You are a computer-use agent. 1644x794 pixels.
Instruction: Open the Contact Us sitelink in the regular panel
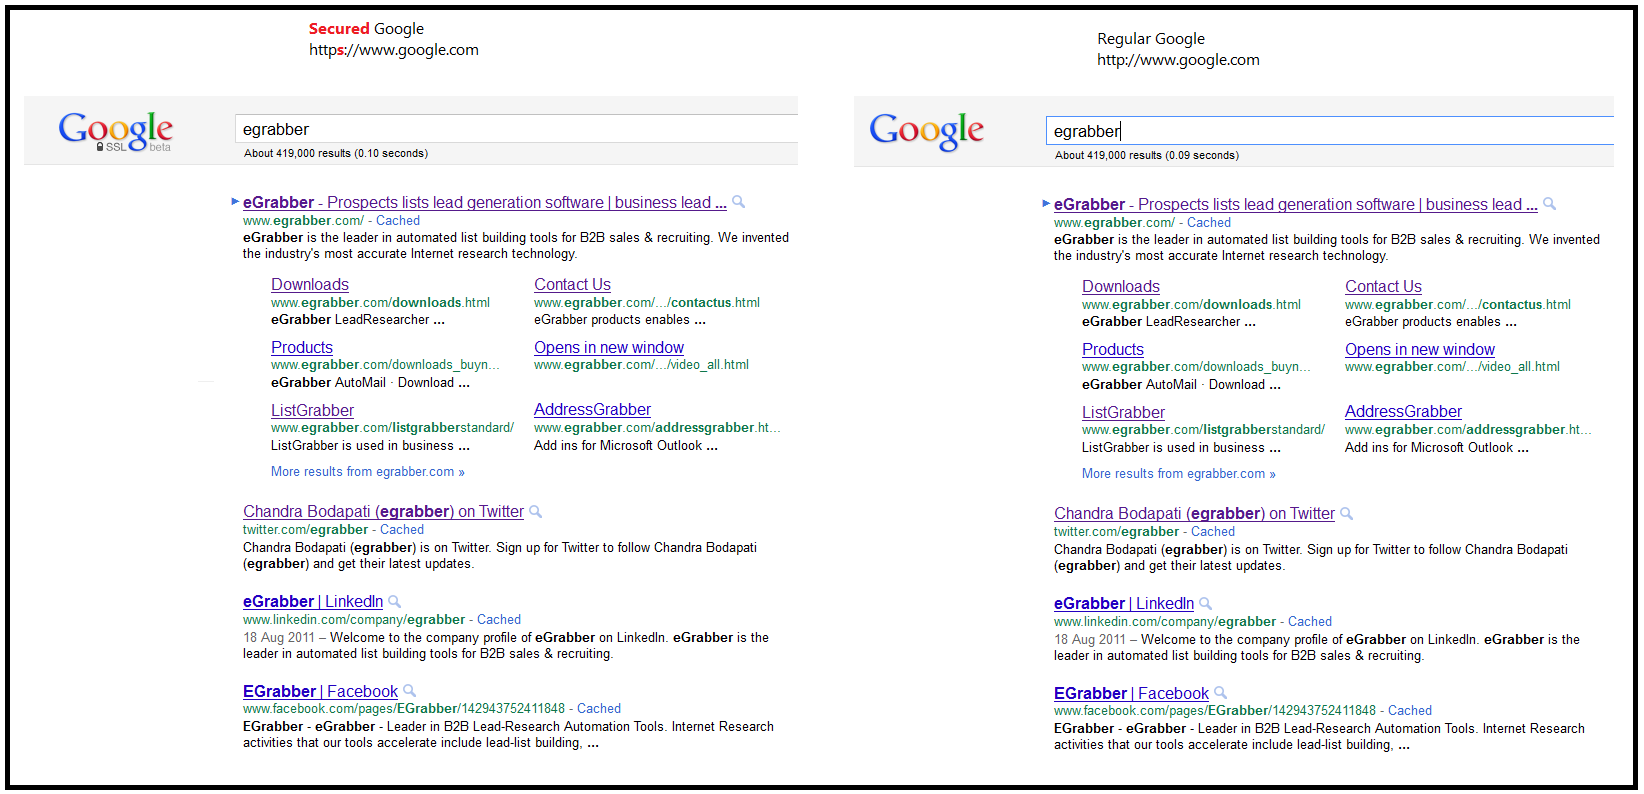point(1383,287)
